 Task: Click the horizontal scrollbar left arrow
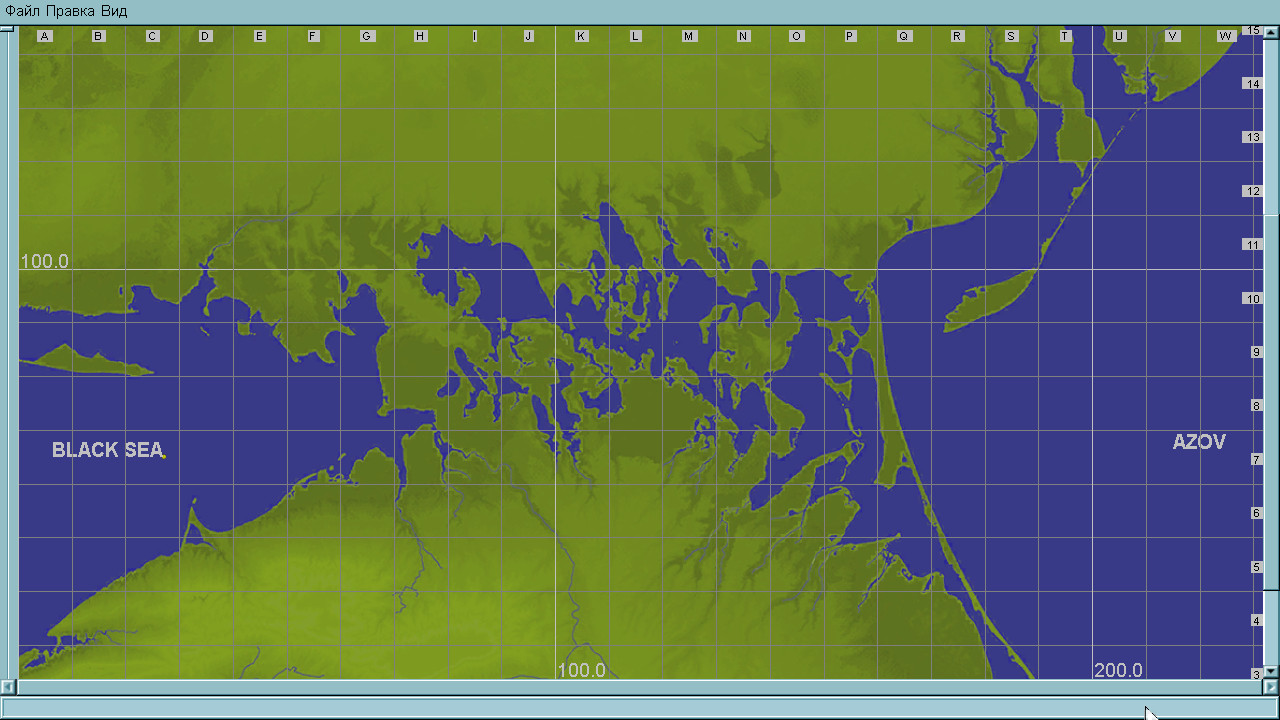coord(8,688)
